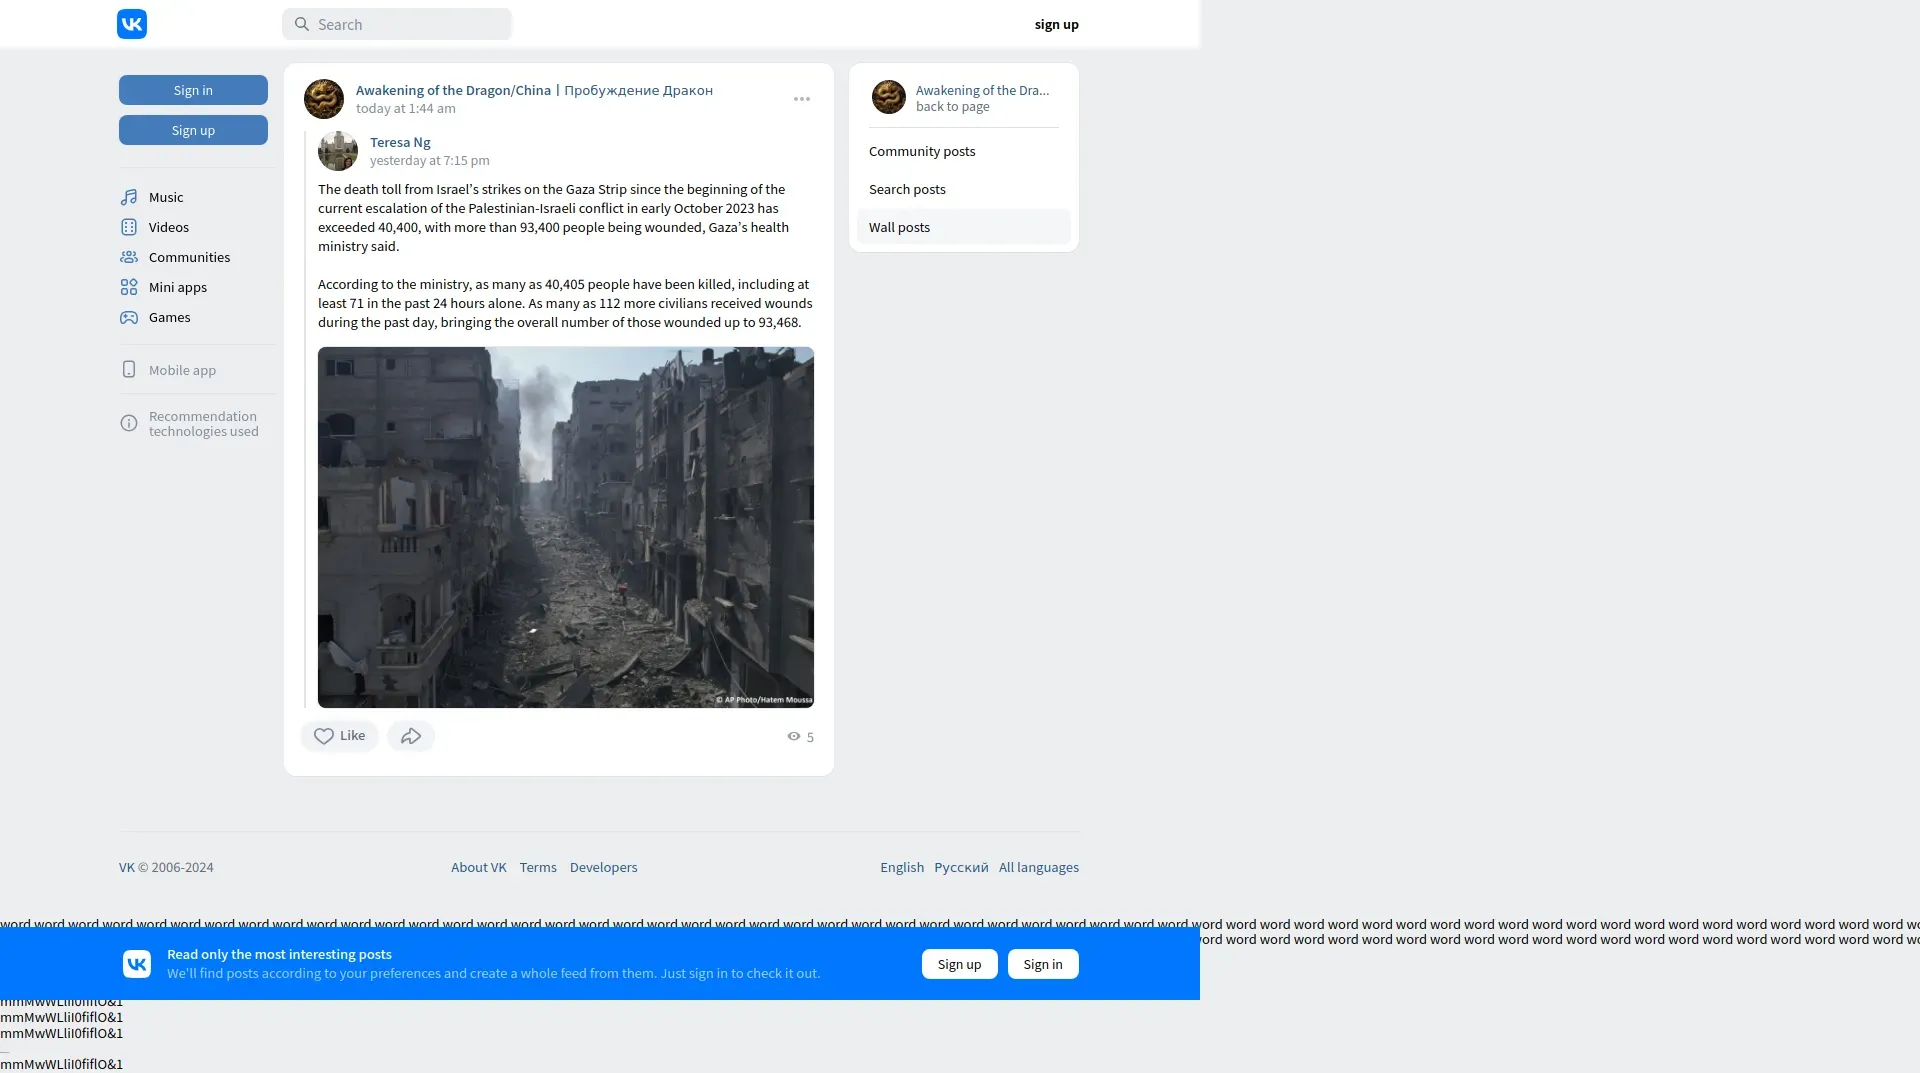Click the heart icon to like the post
Image resolution: width=1920 pixels, height=1073 pixels.
point(324,736)
